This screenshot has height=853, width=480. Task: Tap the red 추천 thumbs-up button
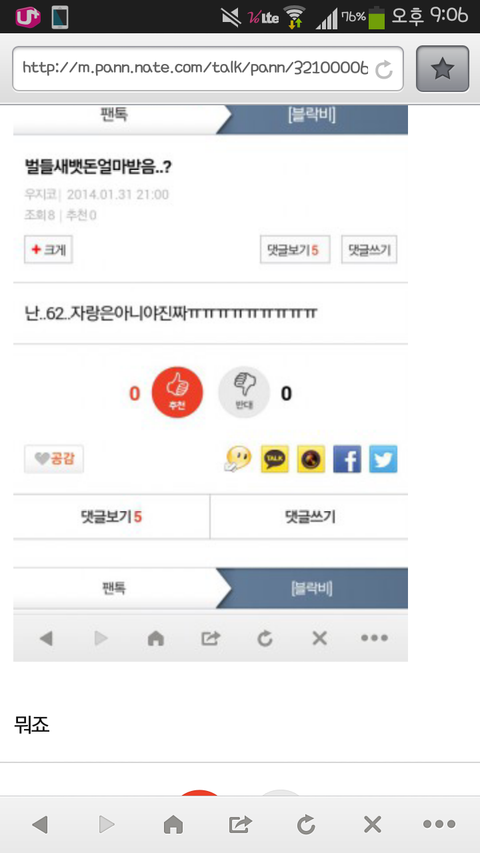[177, 392]
